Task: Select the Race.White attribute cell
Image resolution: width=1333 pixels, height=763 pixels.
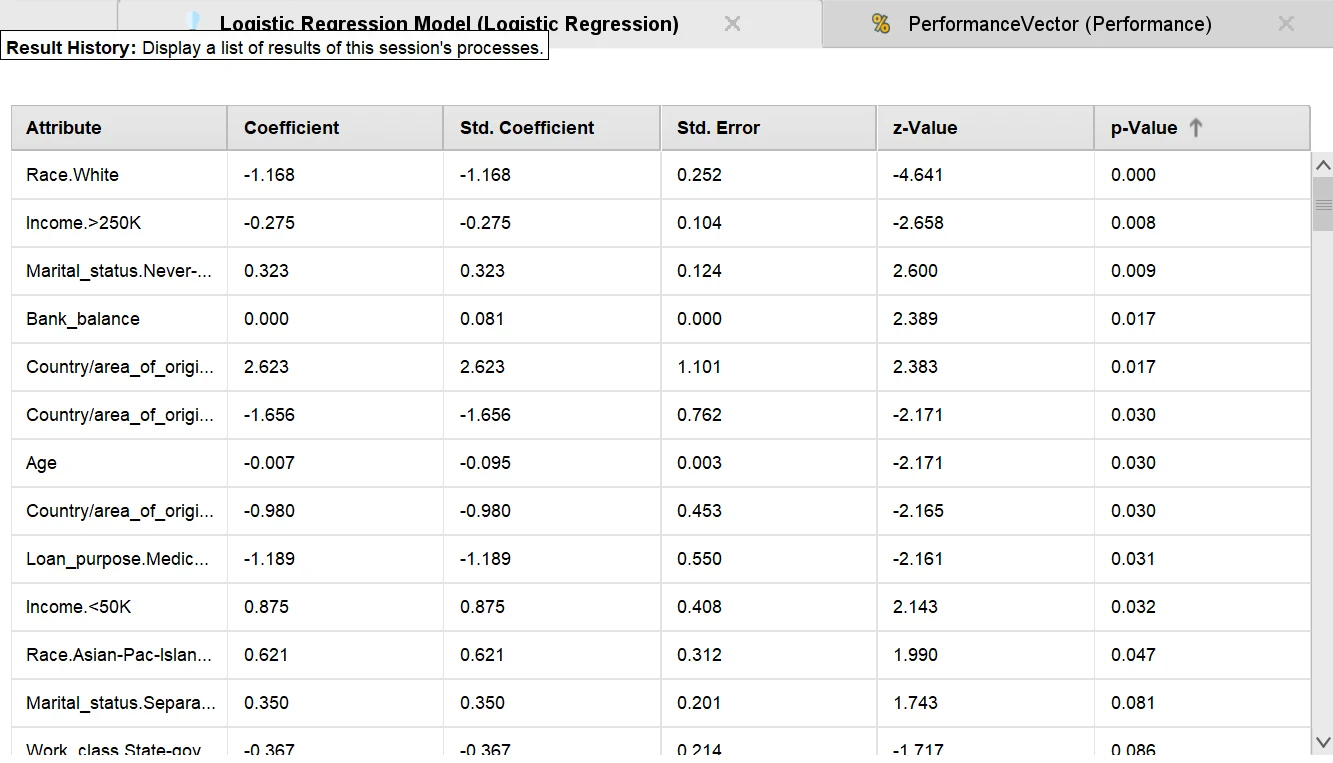Action: [119, 175]
